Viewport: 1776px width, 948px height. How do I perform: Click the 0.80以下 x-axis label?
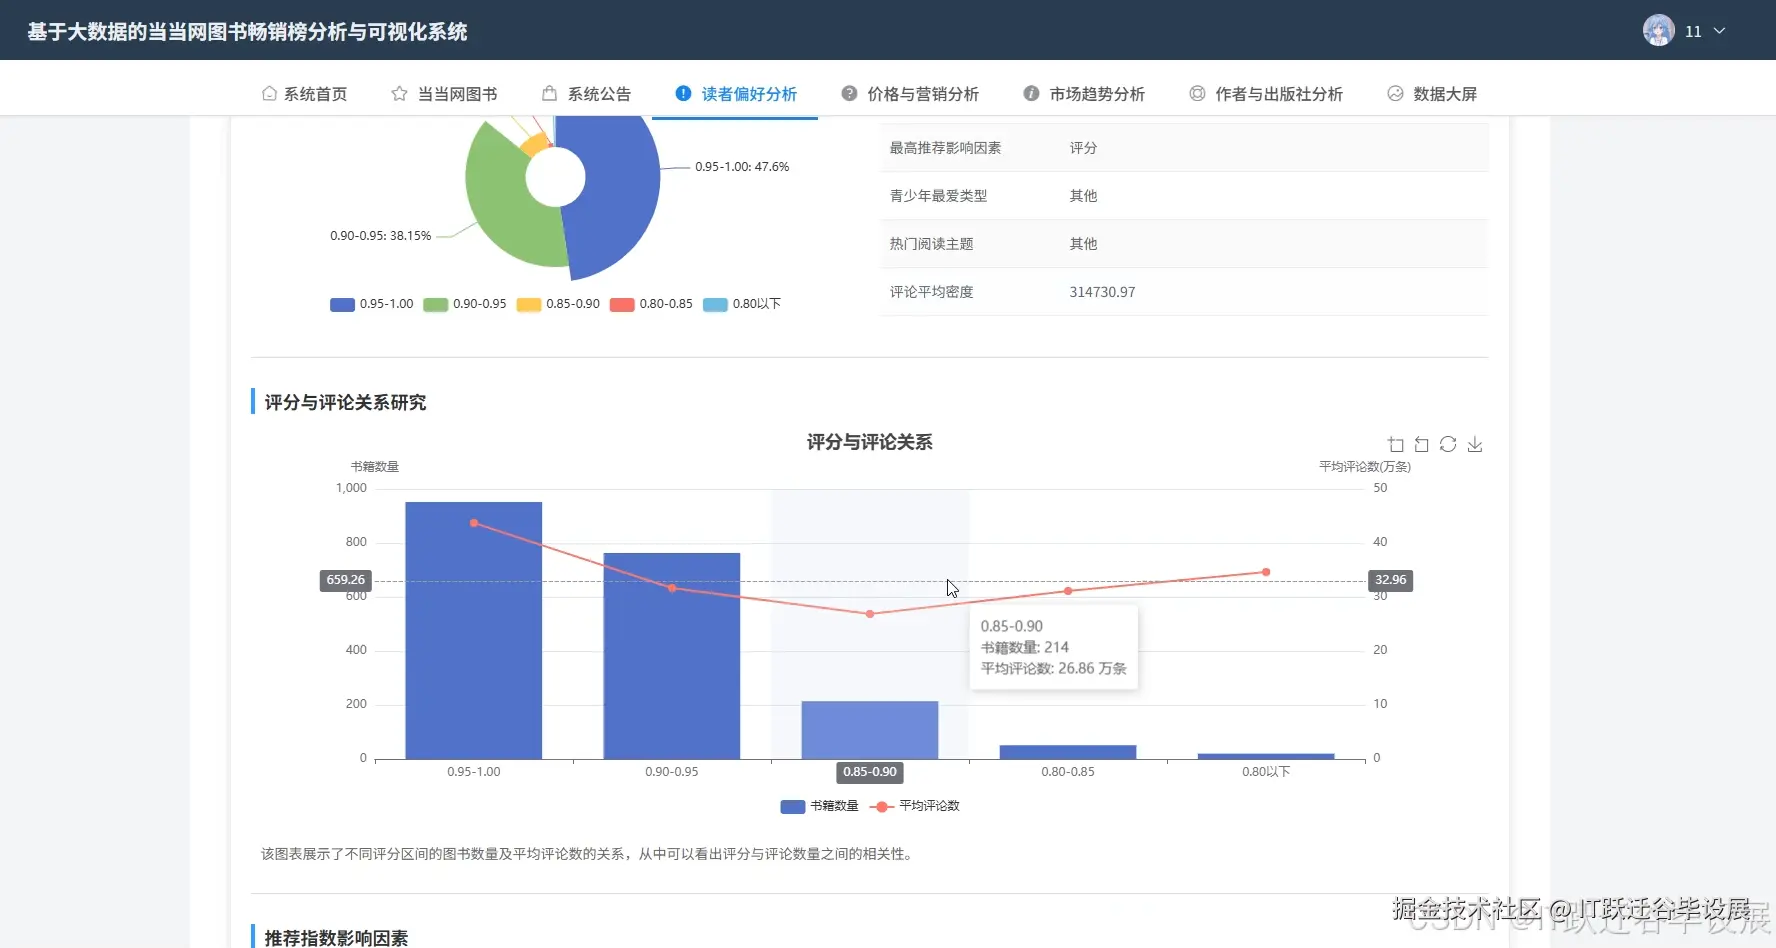(1266, 772)
